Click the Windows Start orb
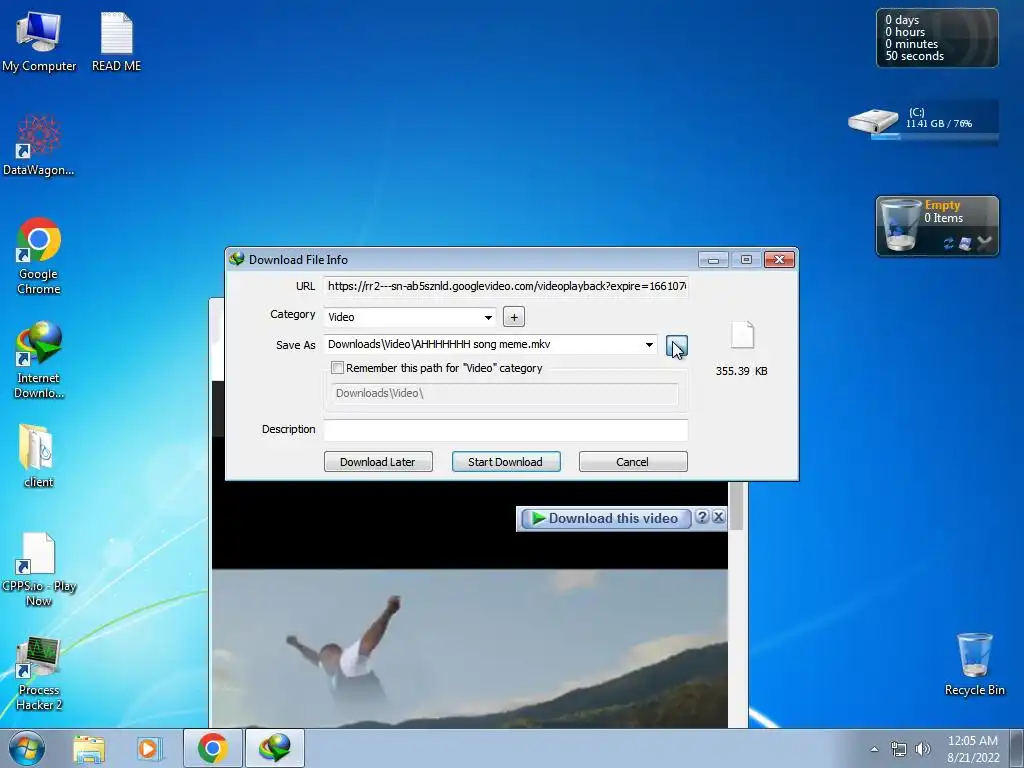This screenshot has width=1024, height=768. (x=26, y=748)
